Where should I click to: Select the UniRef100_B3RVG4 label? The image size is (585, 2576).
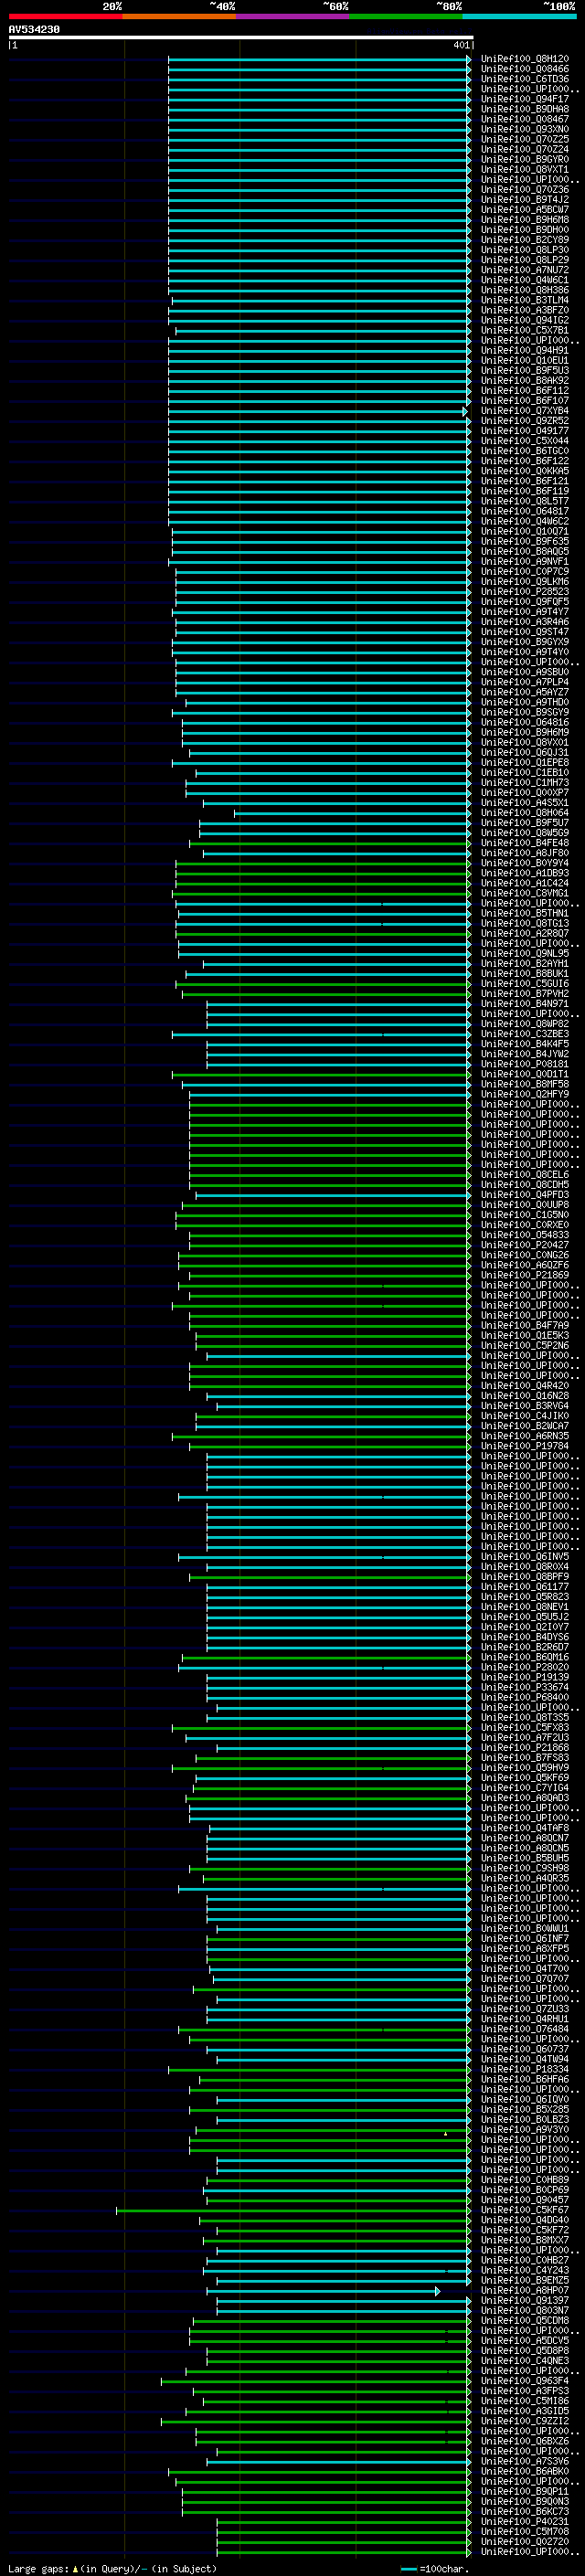(524, 1406)
